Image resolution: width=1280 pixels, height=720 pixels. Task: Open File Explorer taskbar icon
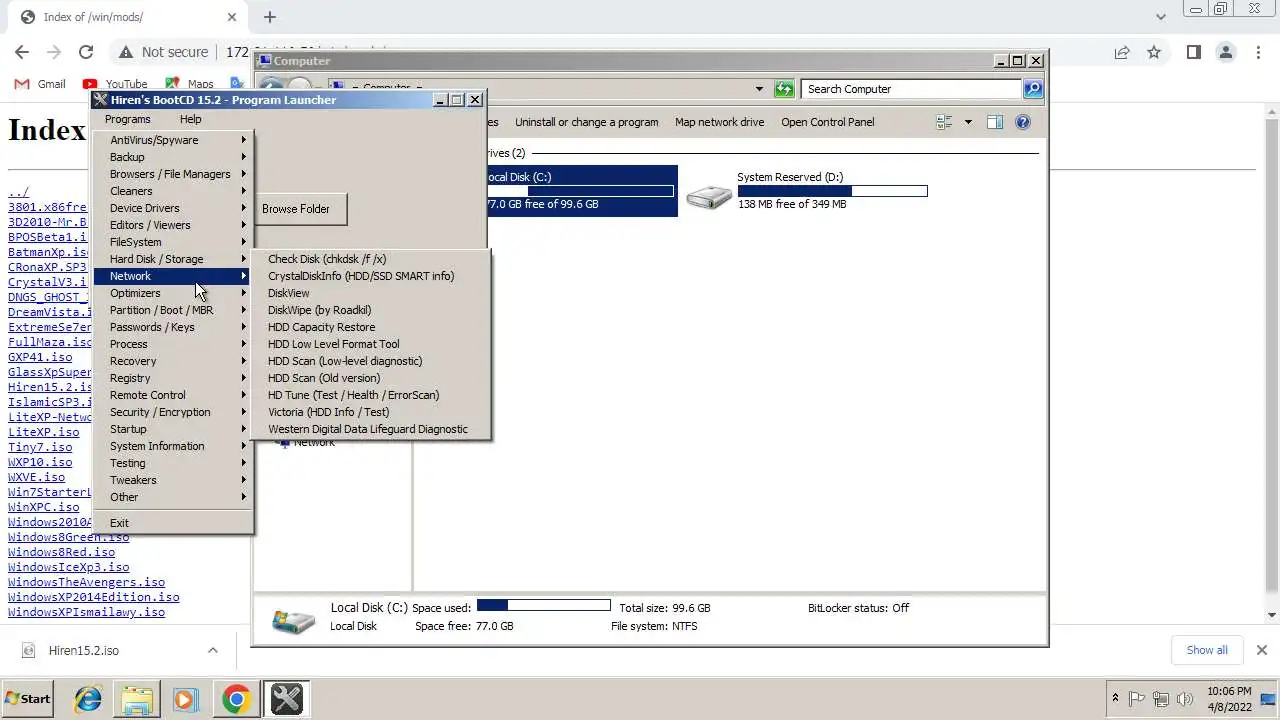(137, 698)
